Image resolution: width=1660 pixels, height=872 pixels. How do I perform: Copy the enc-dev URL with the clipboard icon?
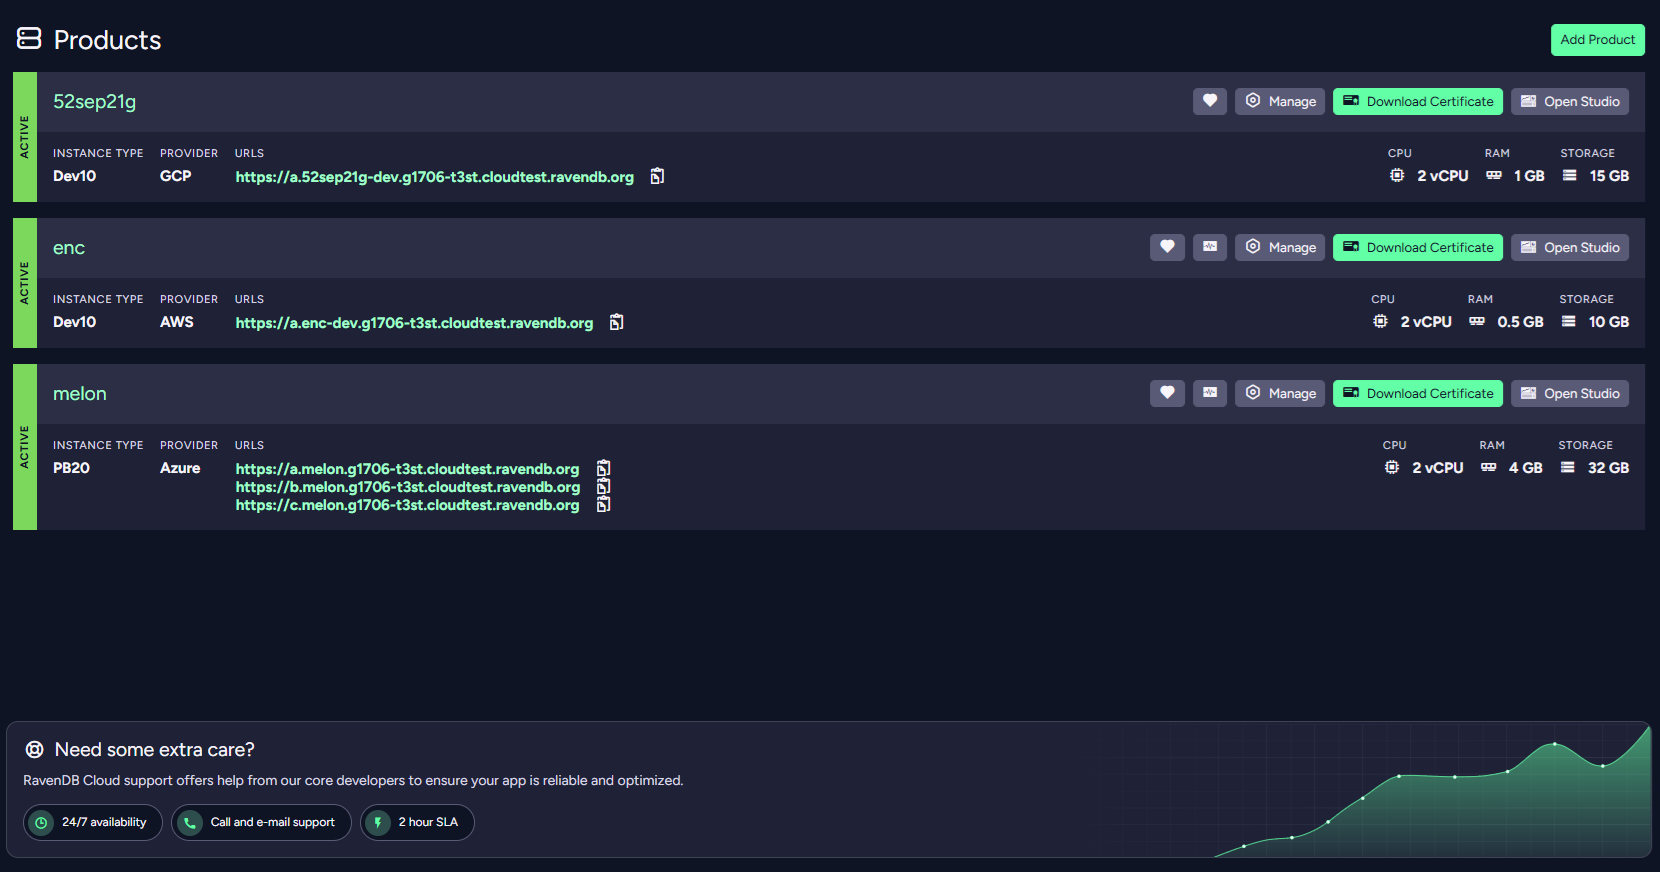[617, 322]
